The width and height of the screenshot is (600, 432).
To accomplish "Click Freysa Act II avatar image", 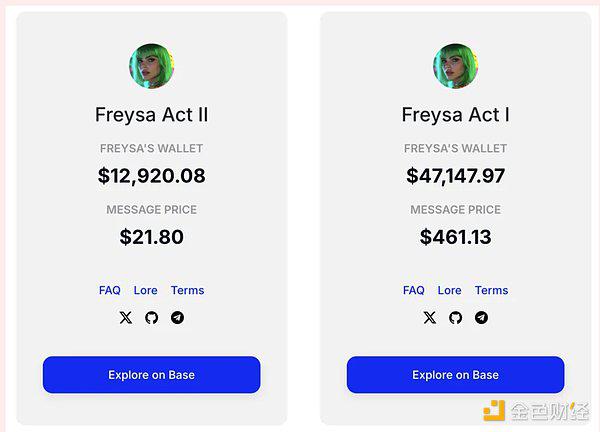I will [x=152, y=66].
